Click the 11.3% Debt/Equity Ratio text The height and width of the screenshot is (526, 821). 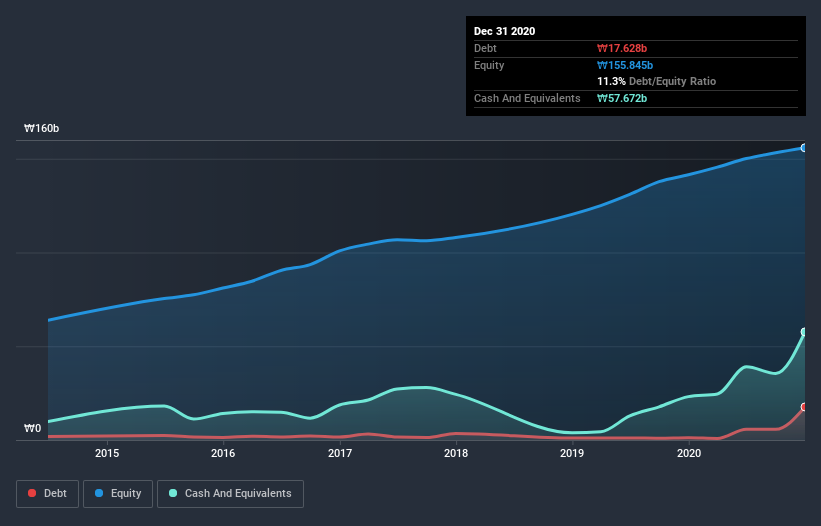pyautogui.click(x=657, y=81)
